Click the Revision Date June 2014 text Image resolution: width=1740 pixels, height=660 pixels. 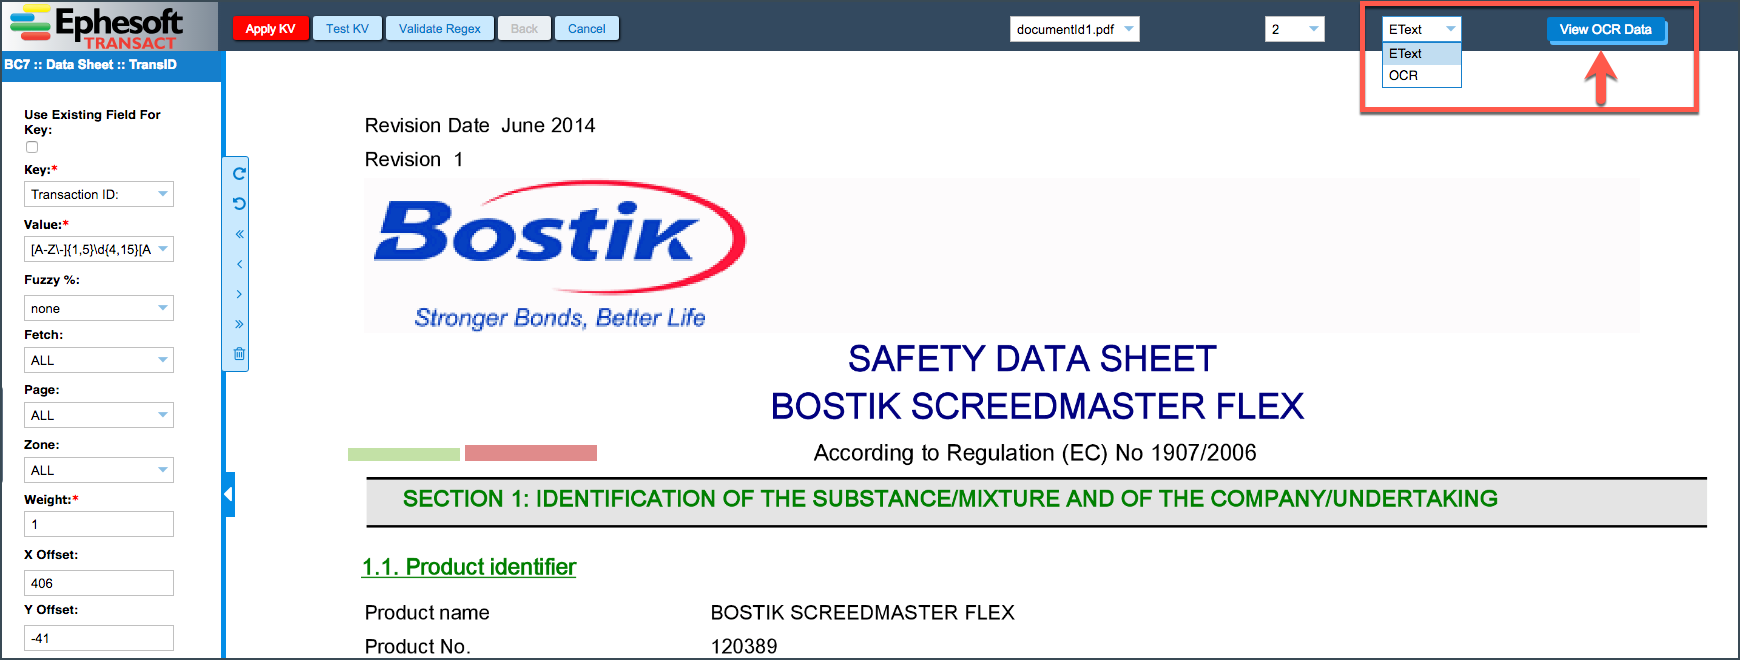click(480, 126)
